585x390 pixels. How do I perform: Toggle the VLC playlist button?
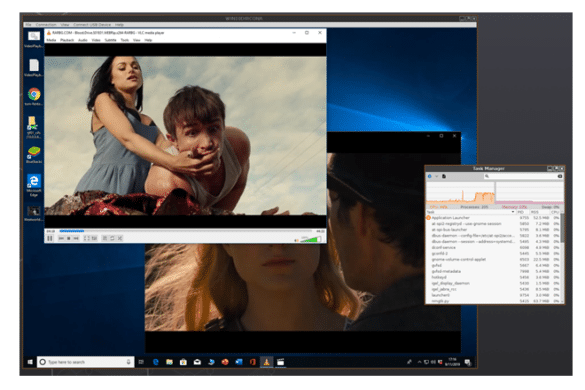(105, 238)
